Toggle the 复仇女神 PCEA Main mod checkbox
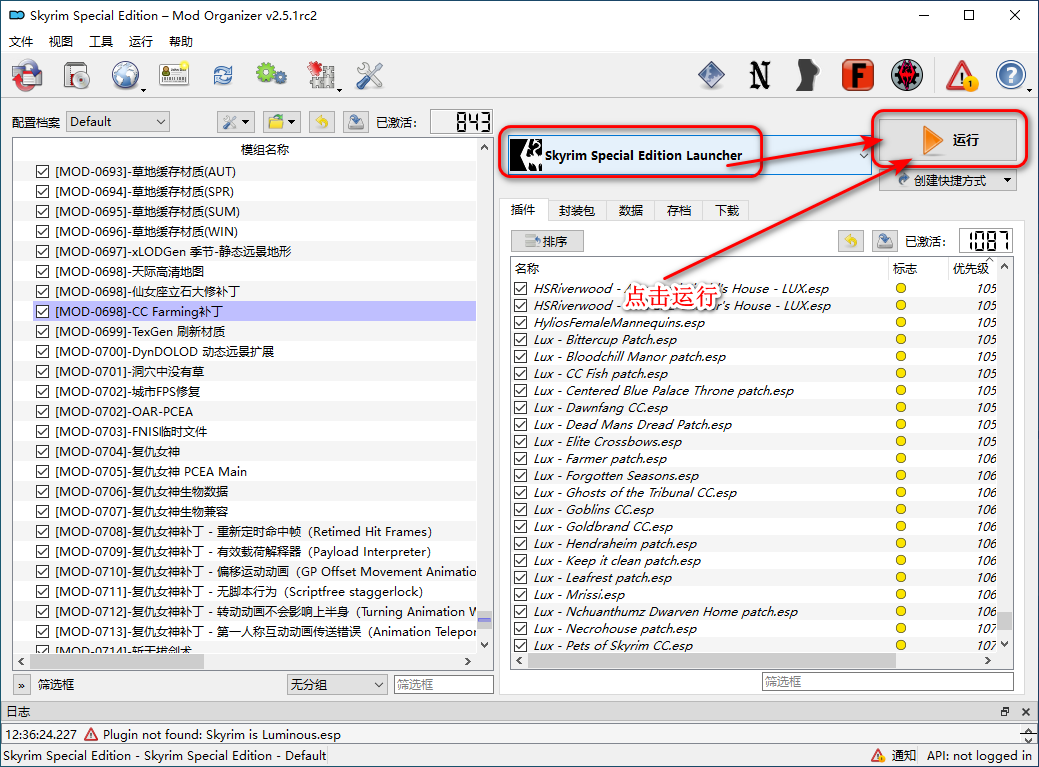The width and height of the screenshot is (1039, 767). coord(42,471)
